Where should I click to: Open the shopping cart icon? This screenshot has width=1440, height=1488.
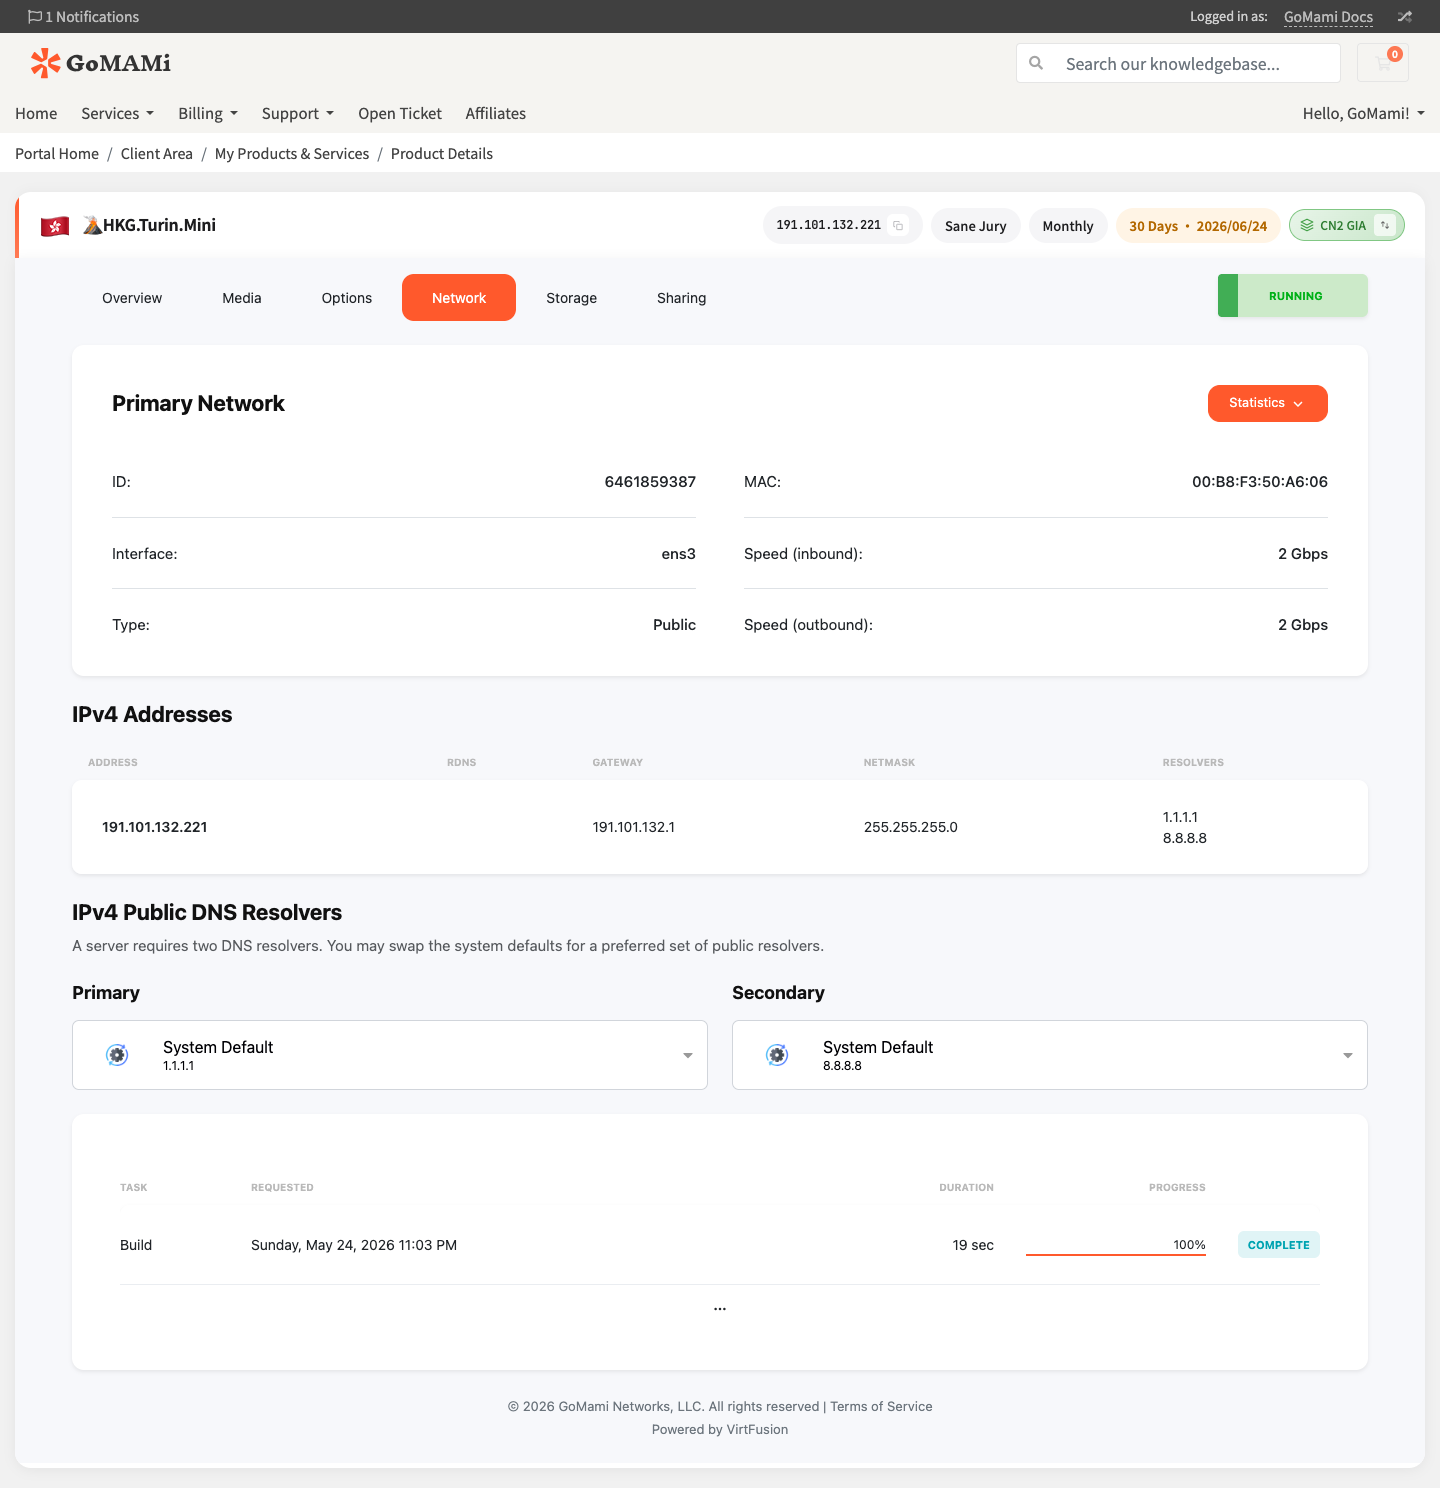[1383, 63]
